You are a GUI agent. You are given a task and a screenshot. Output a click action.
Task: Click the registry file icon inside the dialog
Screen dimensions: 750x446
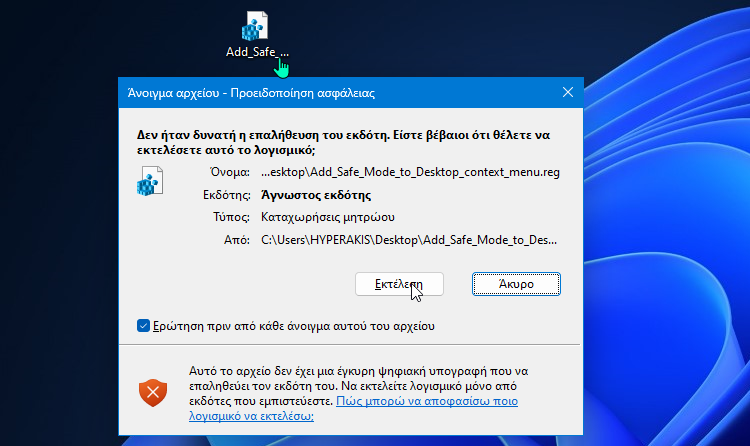[x=150, y=181]
